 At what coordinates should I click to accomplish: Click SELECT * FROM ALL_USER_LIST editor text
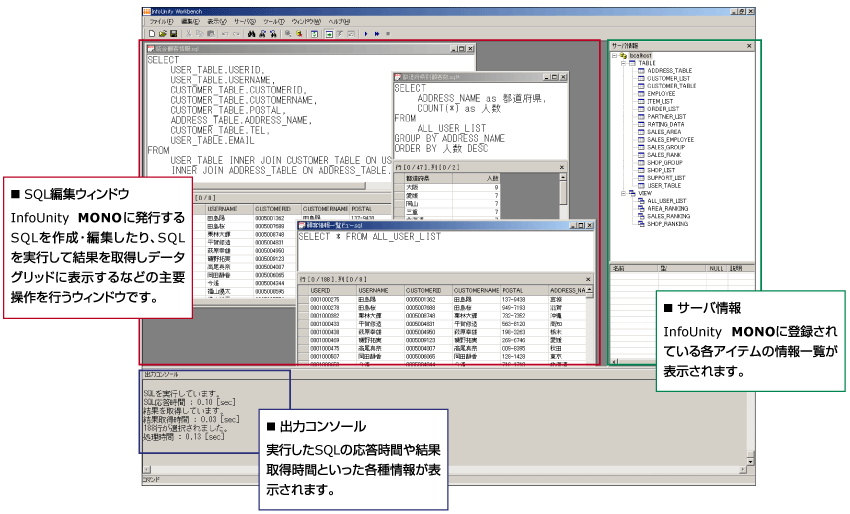click(x=370, y=237)
